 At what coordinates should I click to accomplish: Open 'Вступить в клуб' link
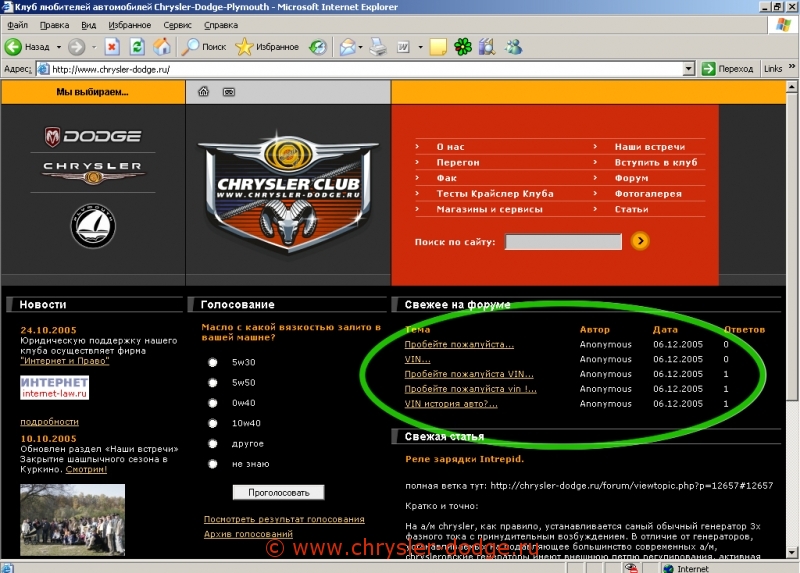click(656, 163)
